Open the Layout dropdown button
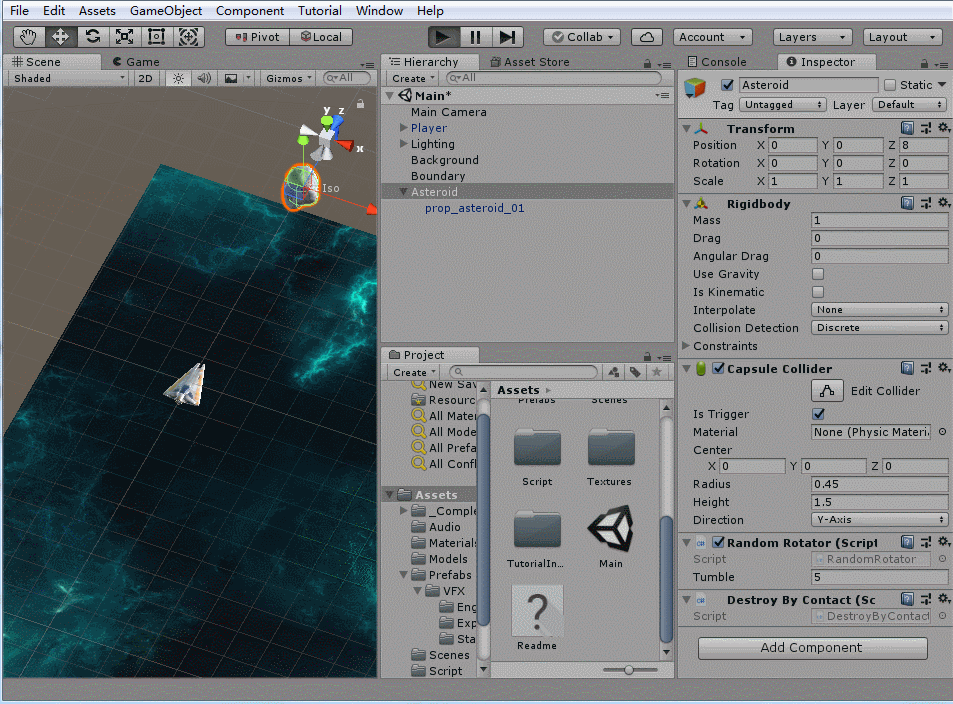The image size is (953, 704). [902, 37]
